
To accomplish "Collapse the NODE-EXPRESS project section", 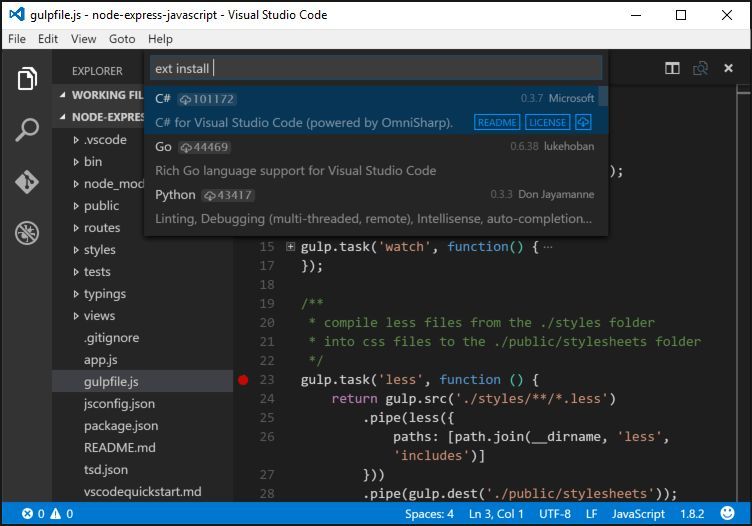I will coord(63,117).
